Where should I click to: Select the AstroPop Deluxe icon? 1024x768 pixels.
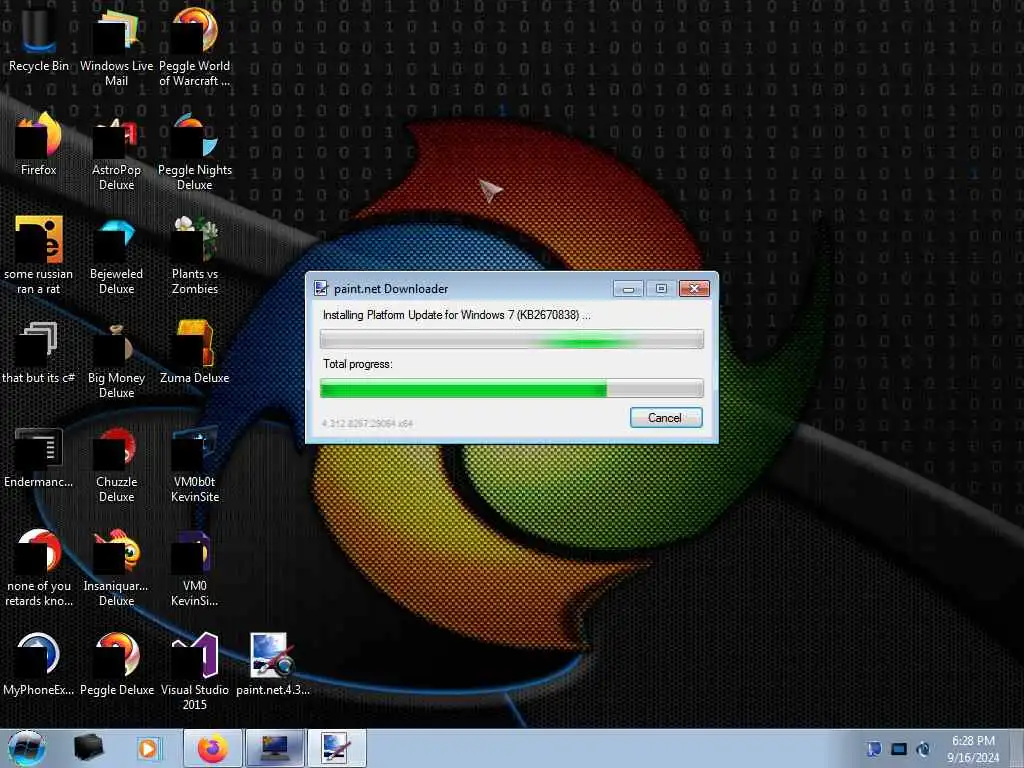(x=116, y=152)
